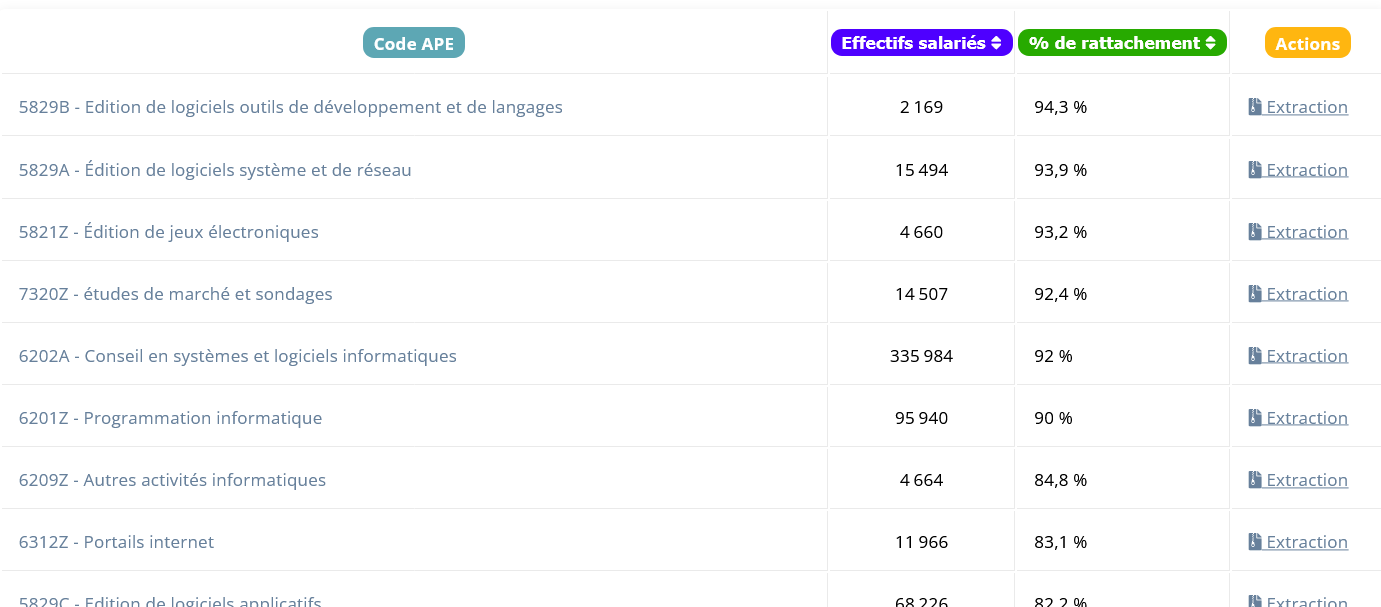Click the file icon in the 5829A row

click(1255, 170)
